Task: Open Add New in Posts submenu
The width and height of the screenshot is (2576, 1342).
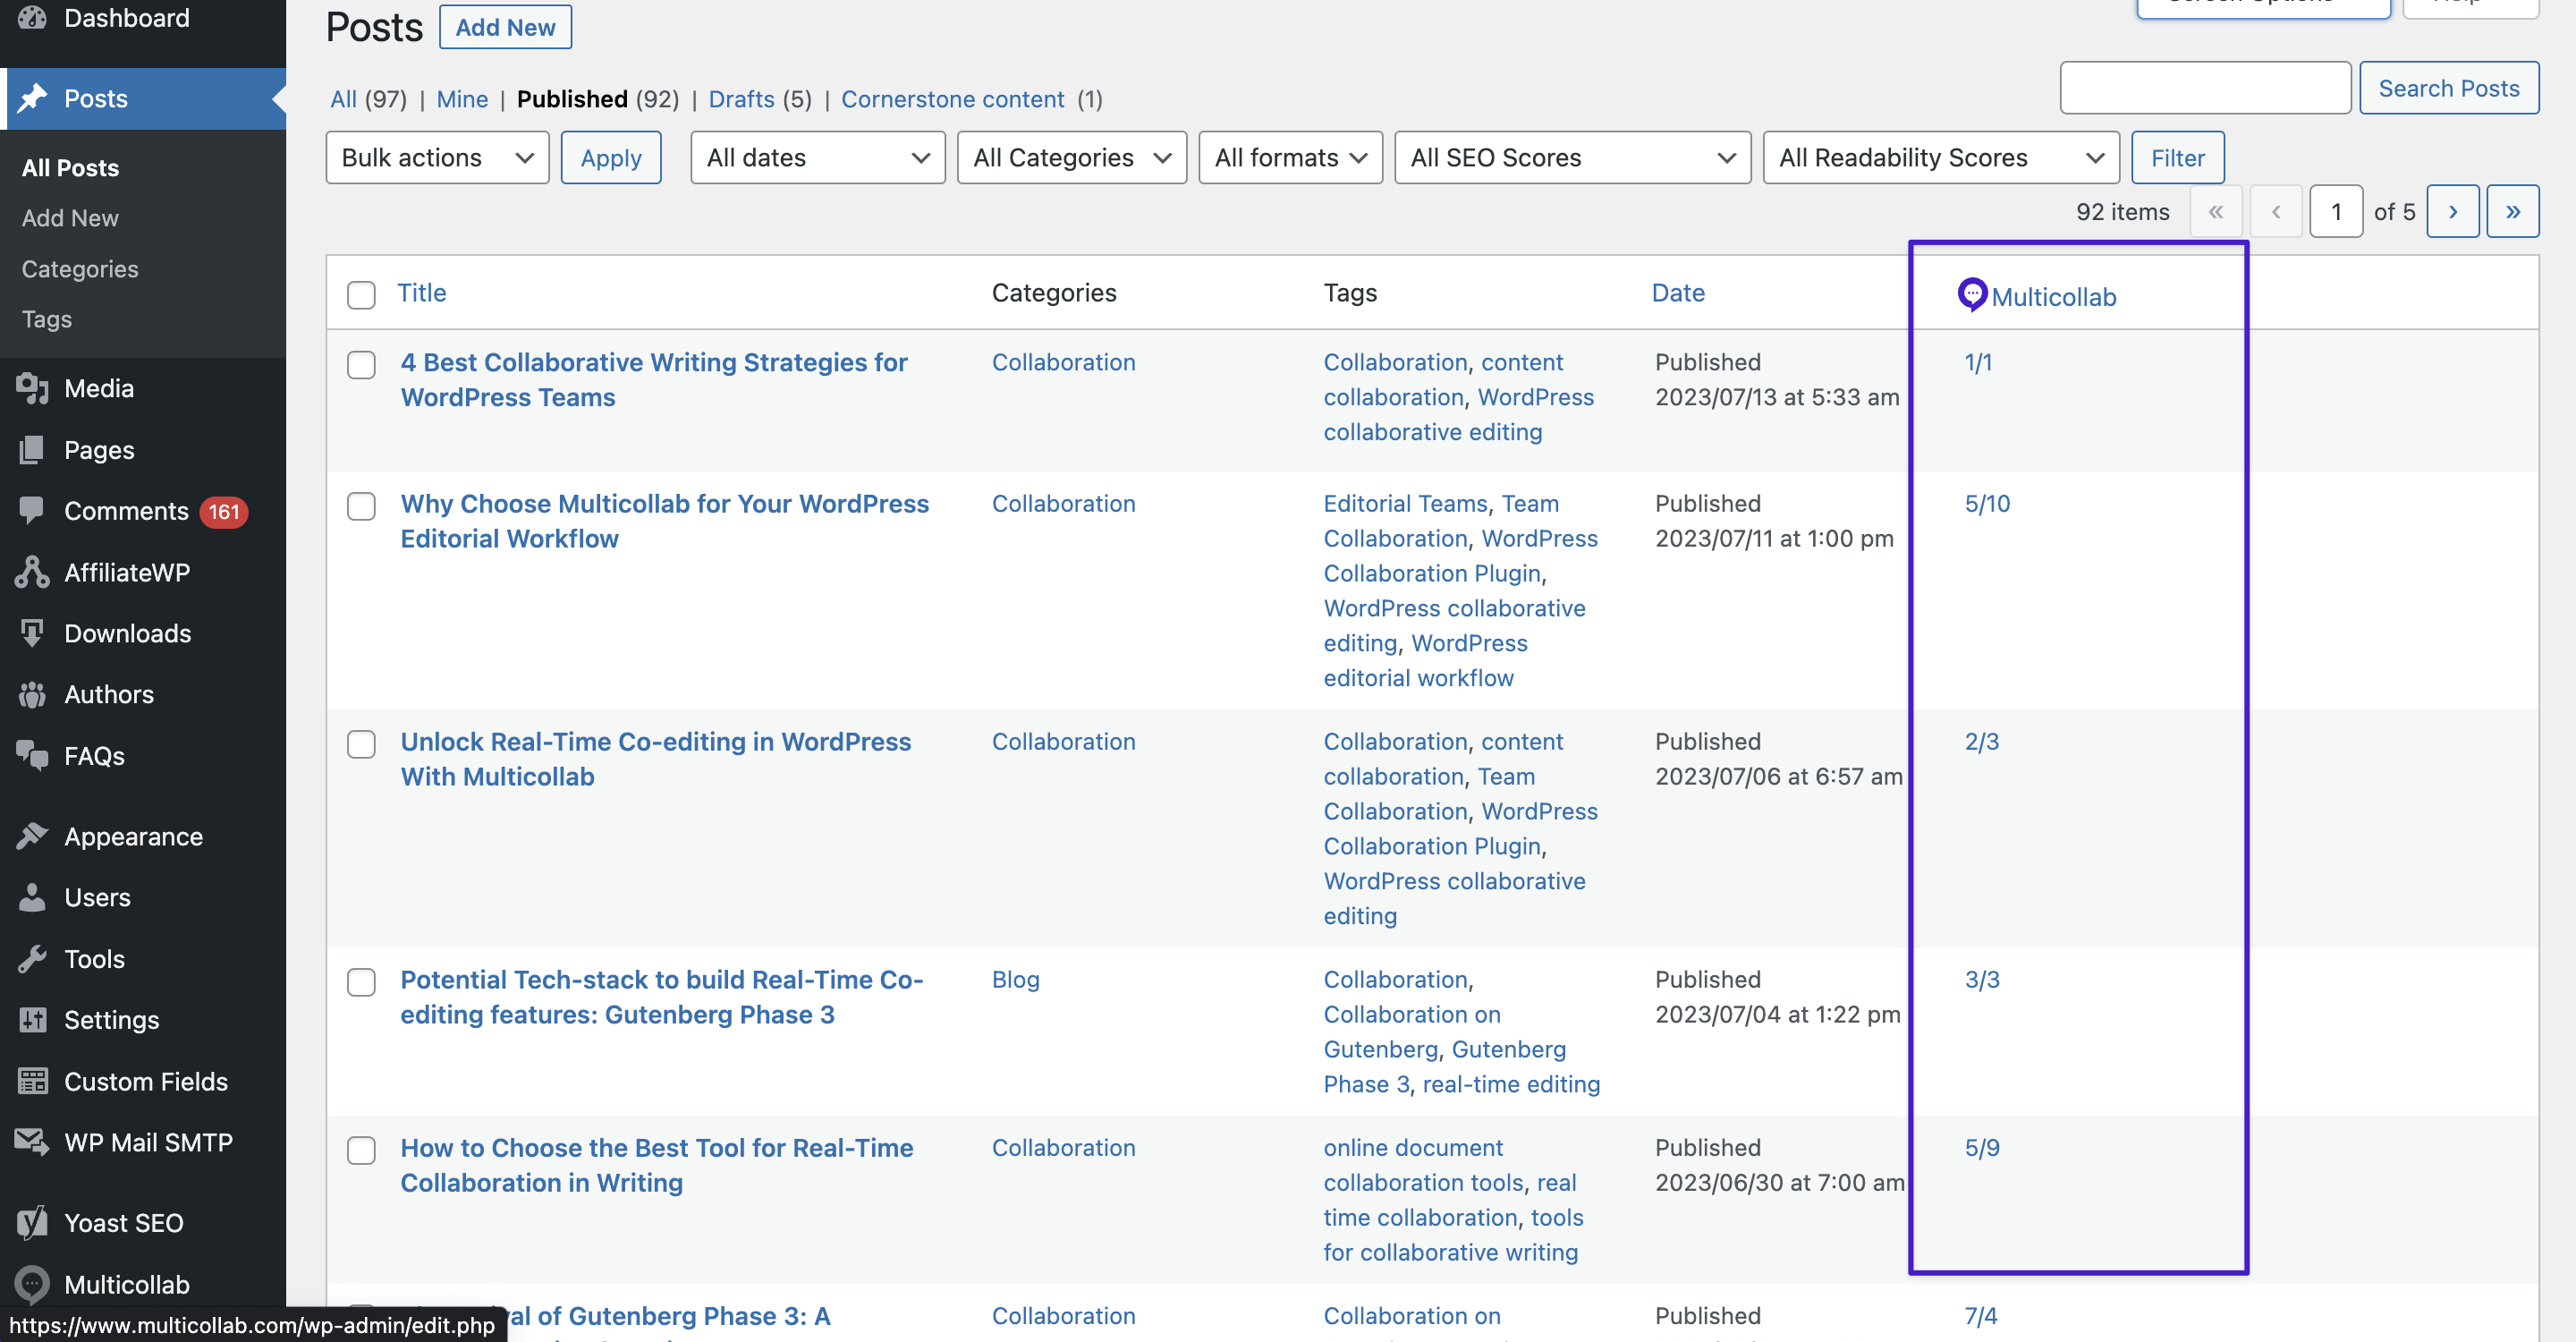Action: point(70,218)
